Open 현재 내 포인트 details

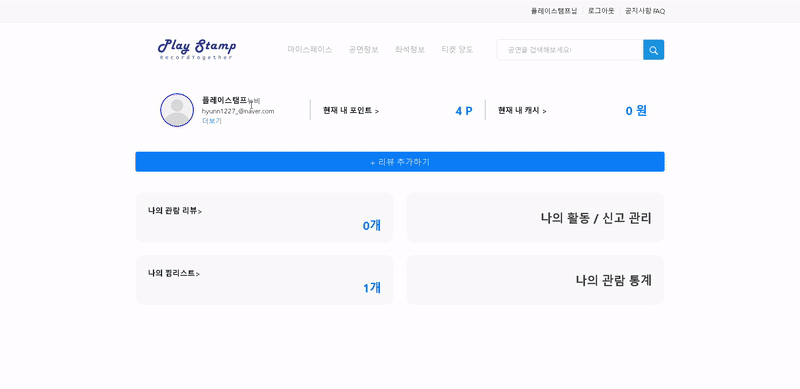pyautogui.click(x=351, y=110)
